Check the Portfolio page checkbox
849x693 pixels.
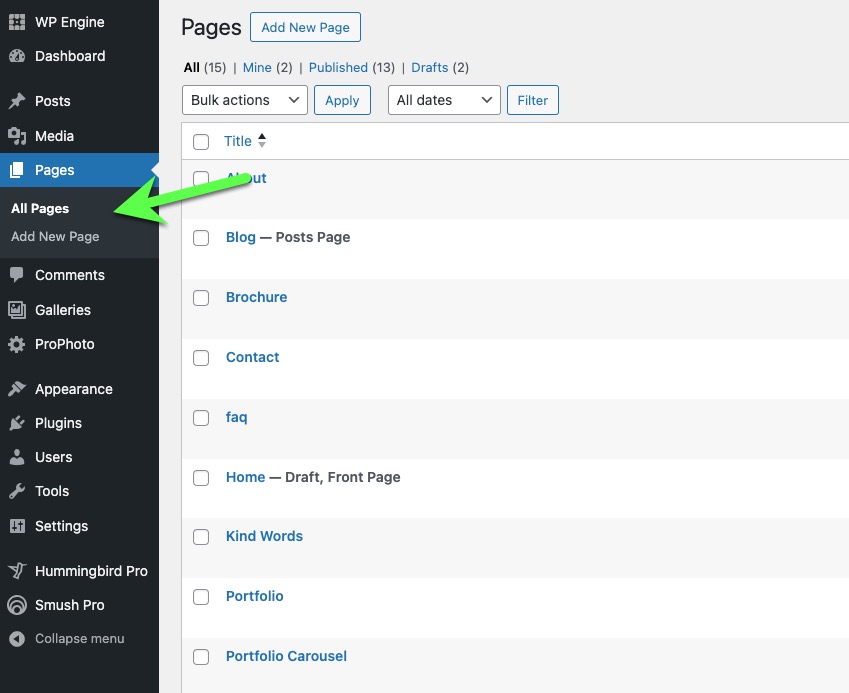tap(201, 597)
